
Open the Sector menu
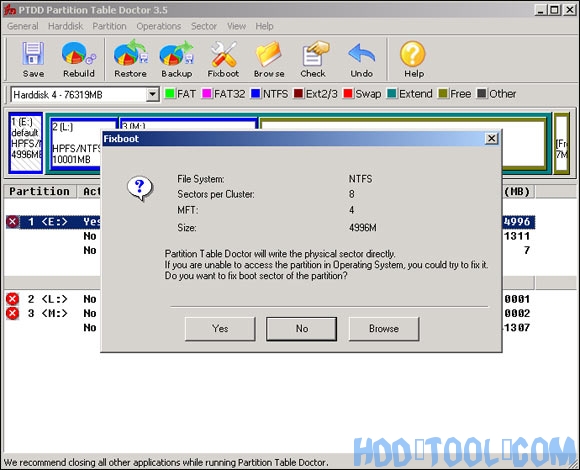coord(204,26)
